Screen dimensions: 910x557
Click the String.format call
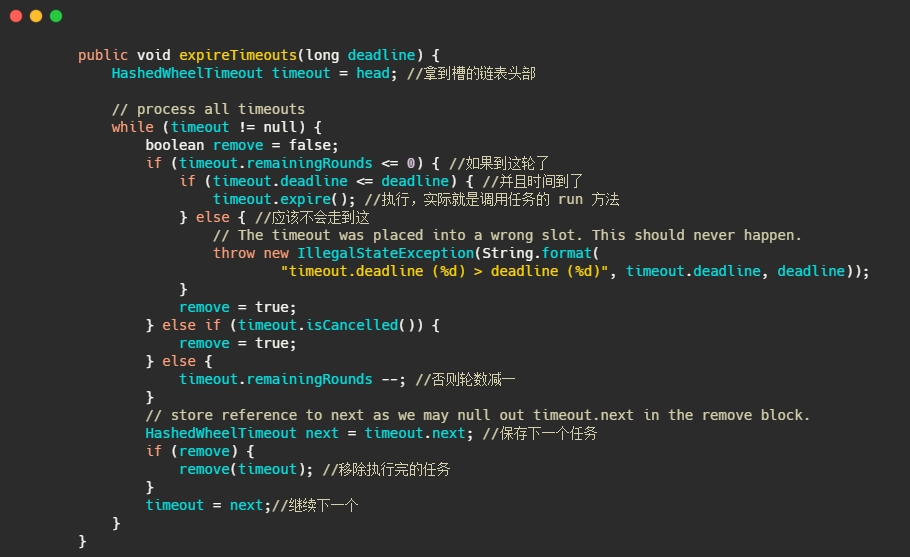541,253
